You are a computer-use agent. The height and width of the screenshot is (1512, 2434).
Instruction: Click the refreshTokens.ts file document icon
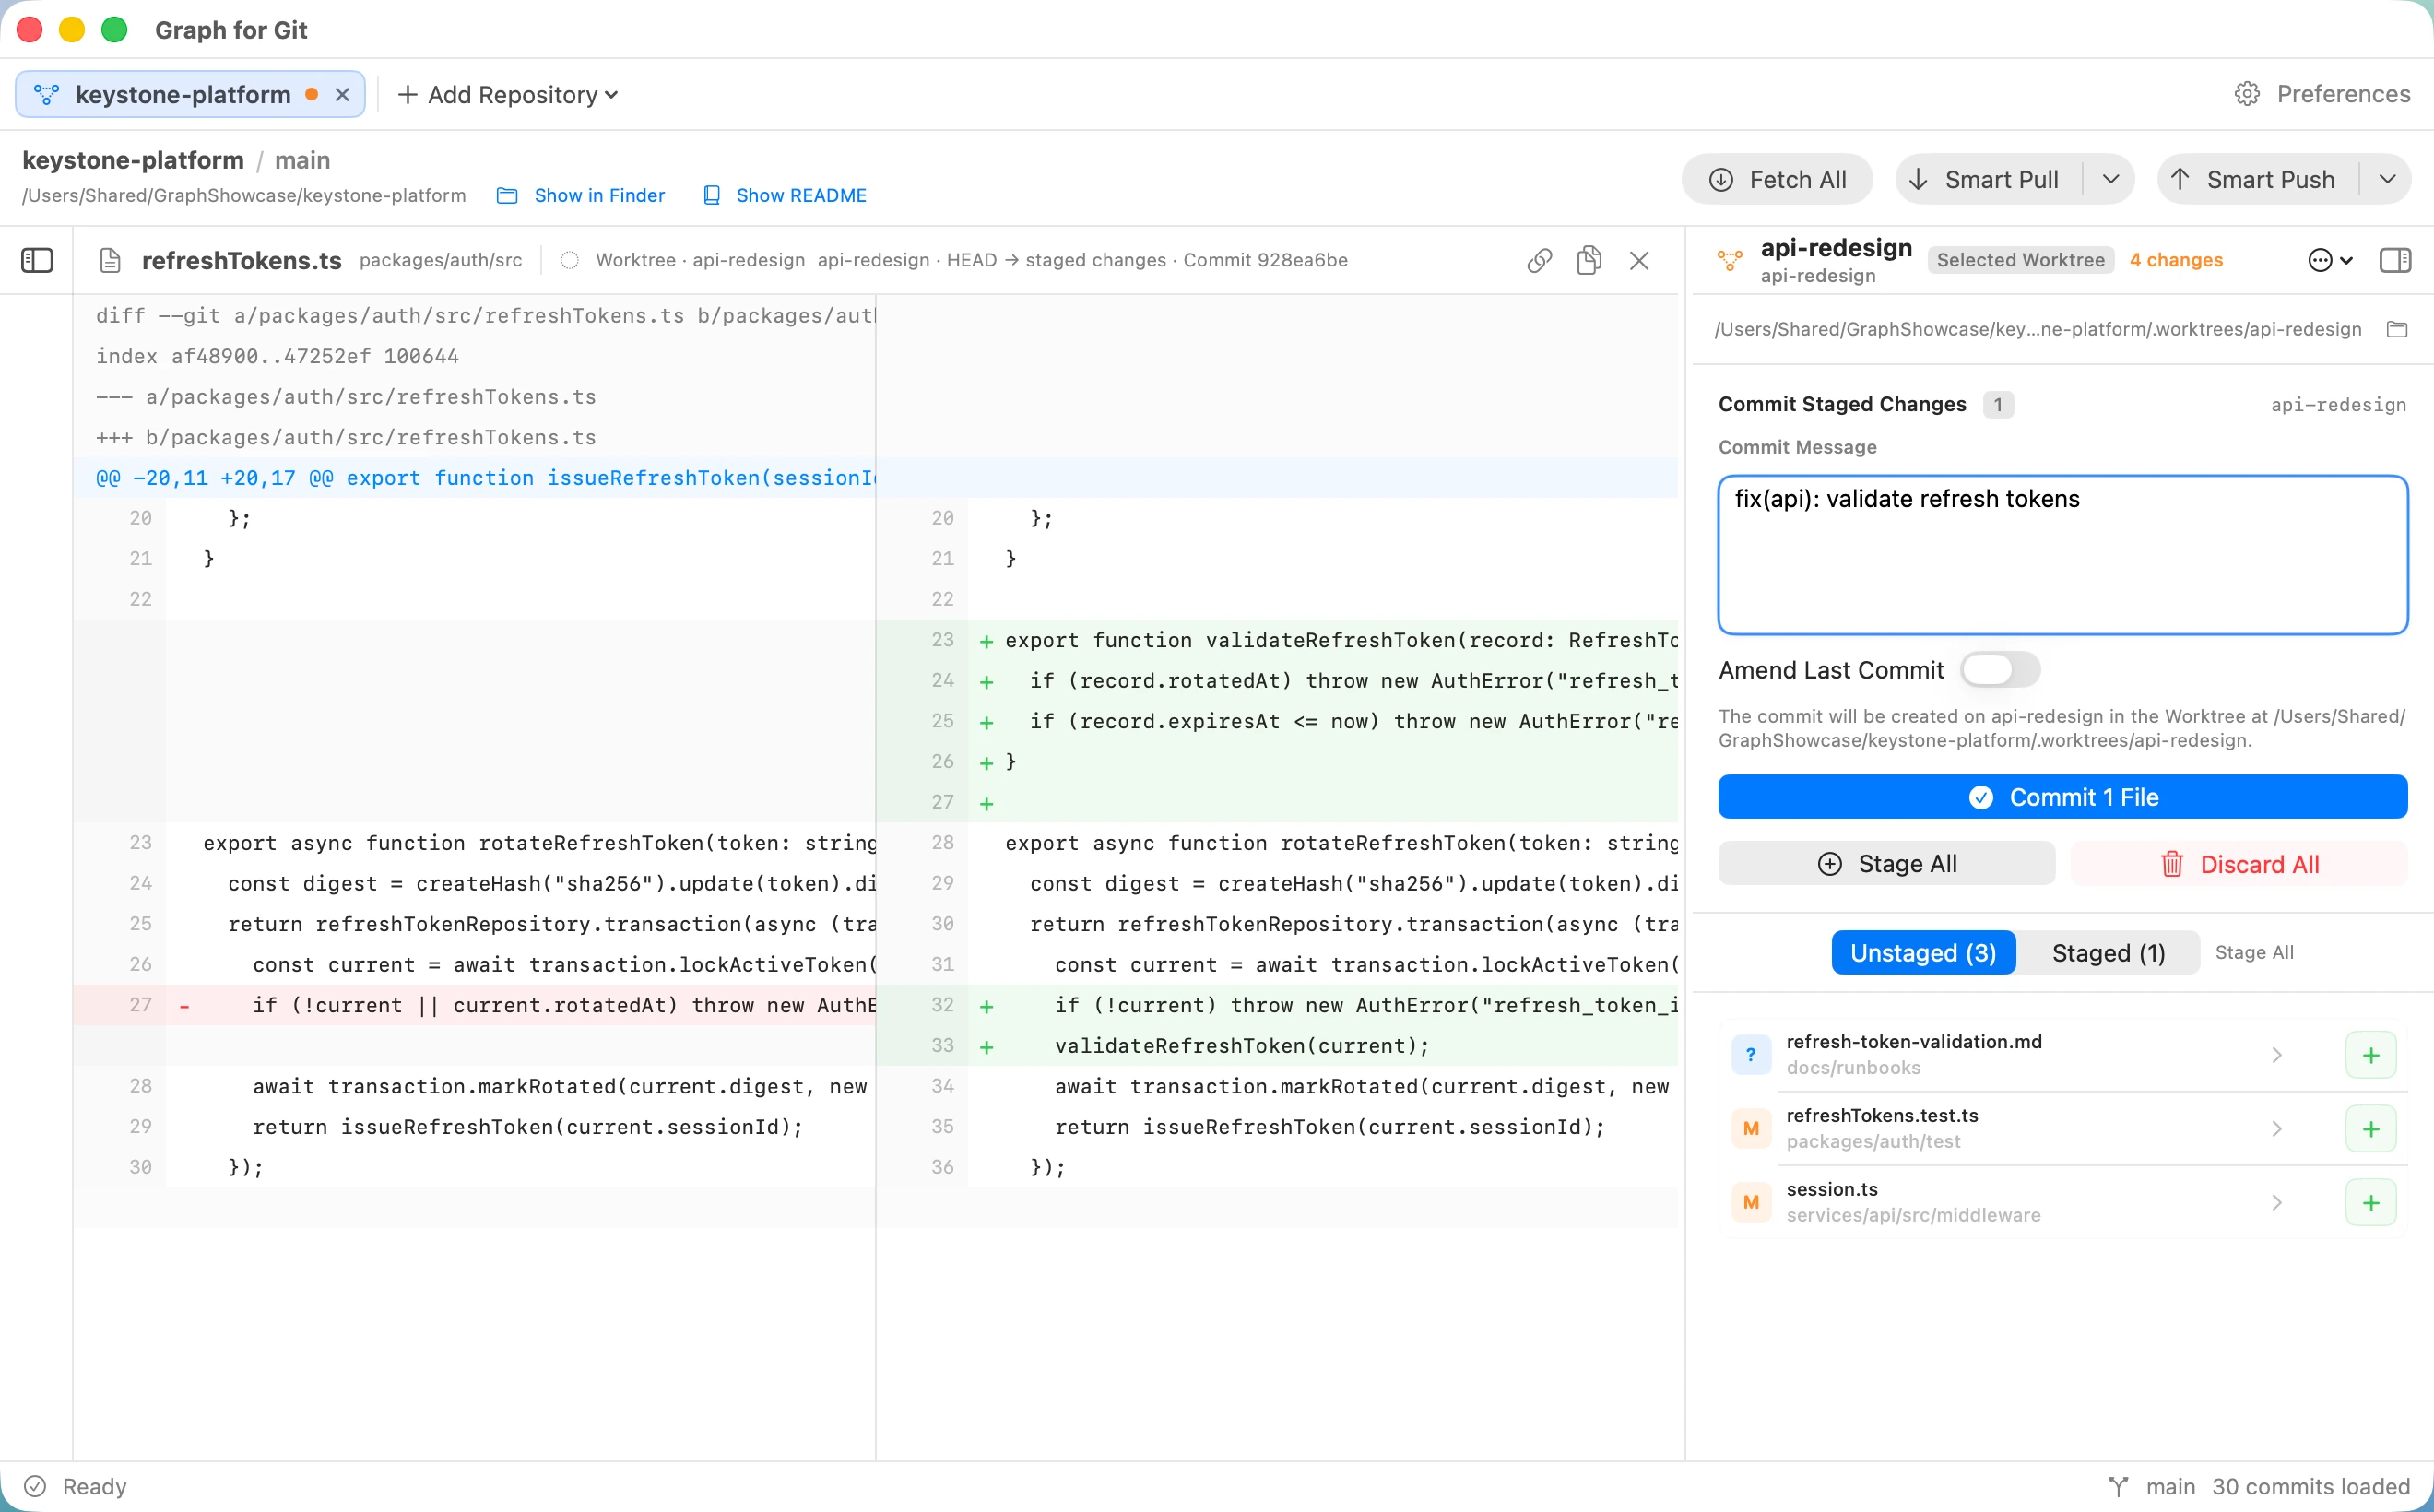click(110, 261)
